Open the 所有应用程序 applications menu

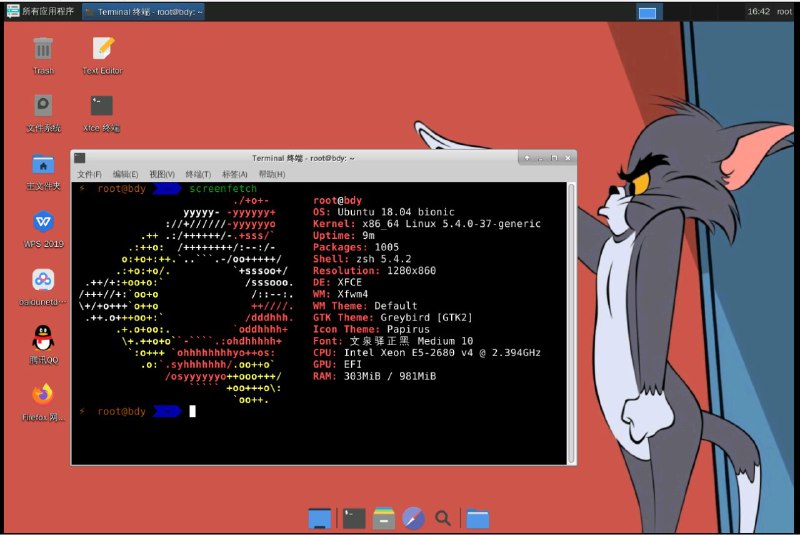[40, 11]
